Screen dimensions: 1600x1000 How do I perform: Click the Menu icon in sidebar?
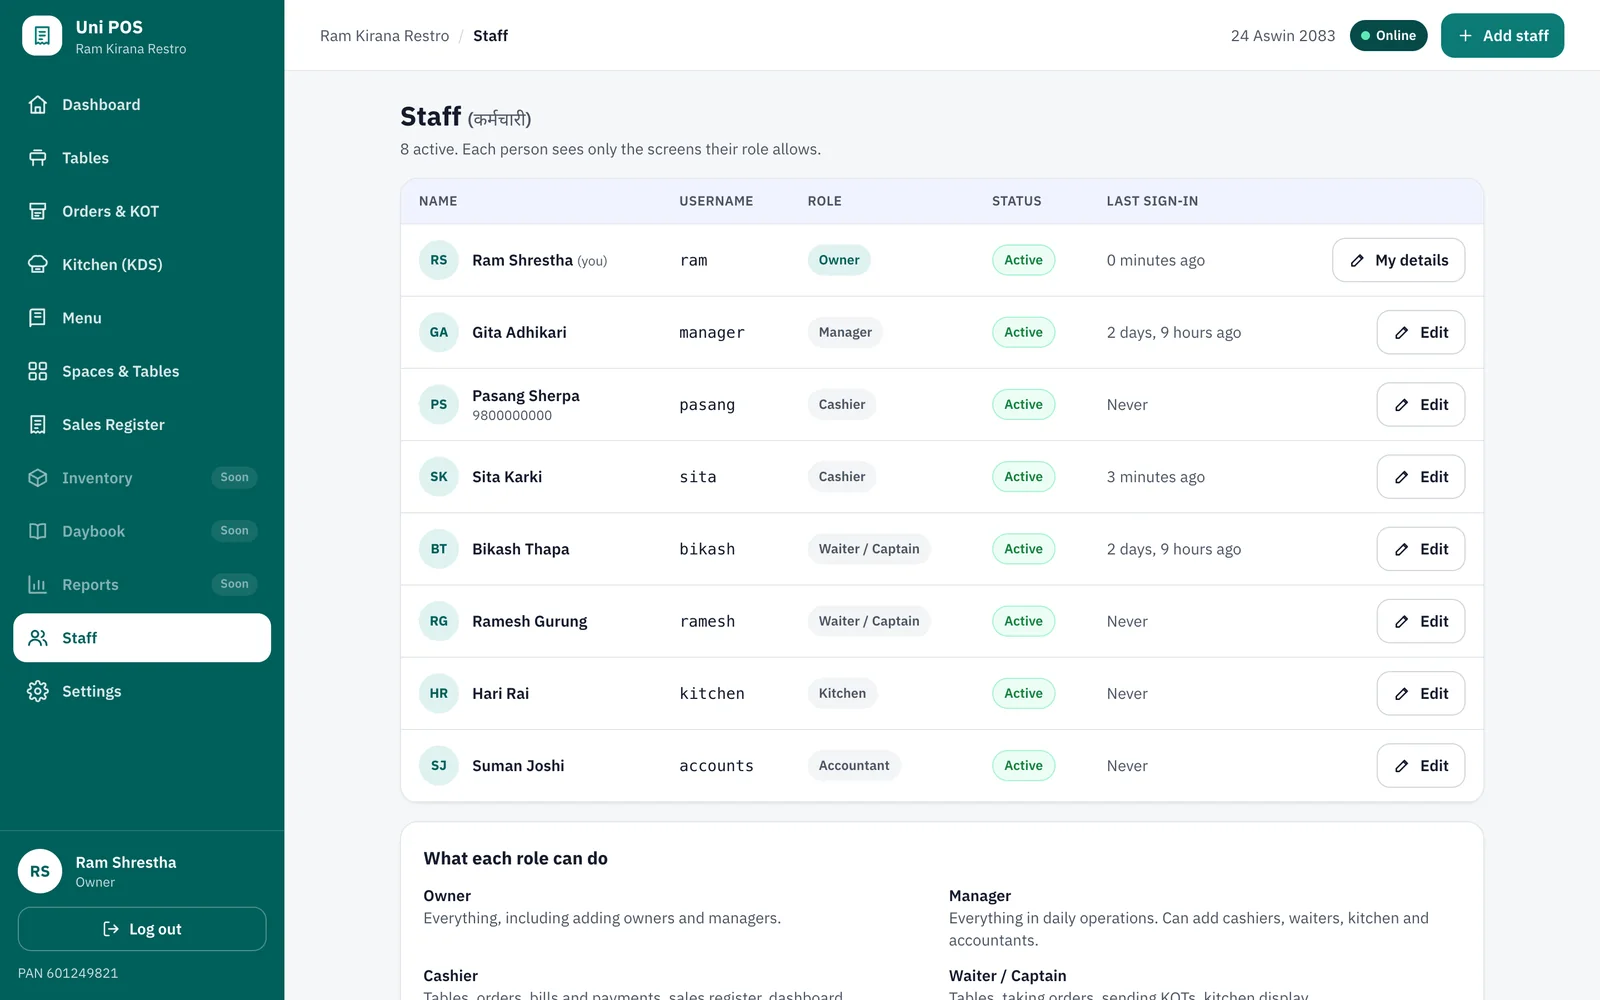(38, 318)
